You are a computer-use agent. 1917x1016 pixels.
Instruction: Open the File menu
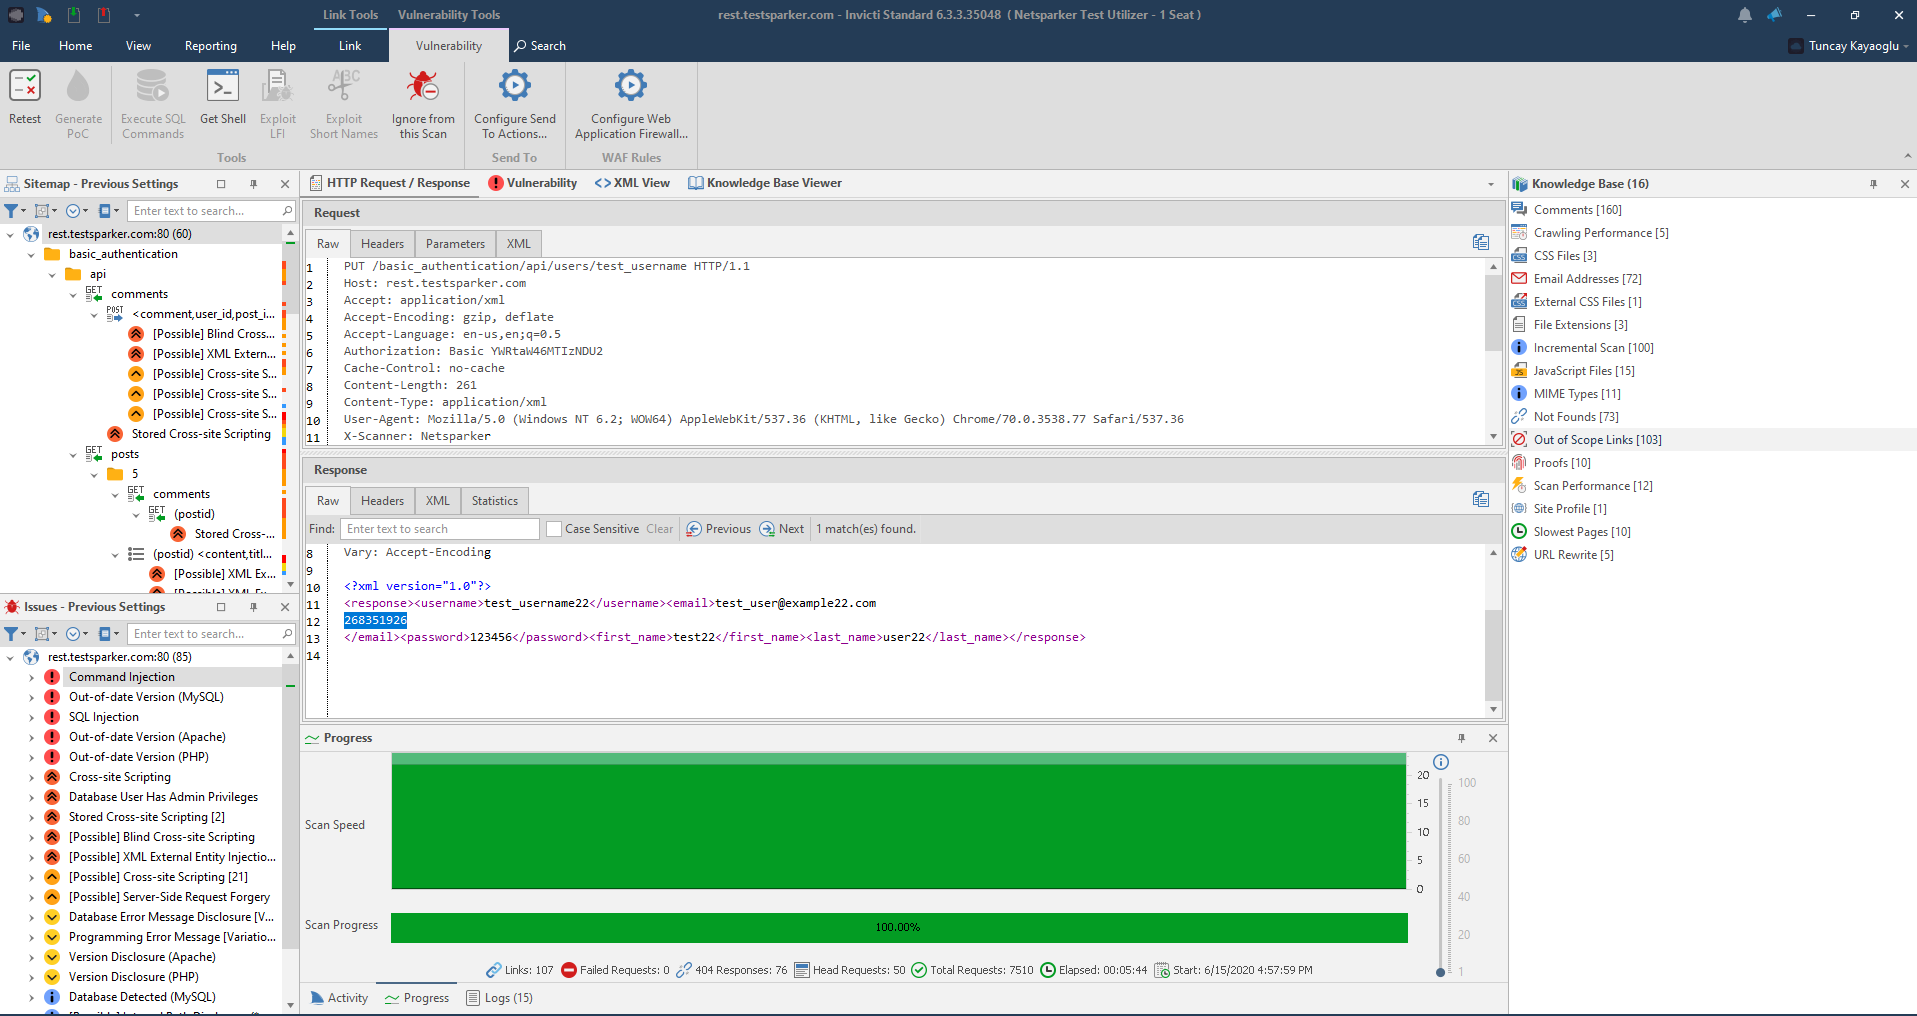[x=21, y=46]
